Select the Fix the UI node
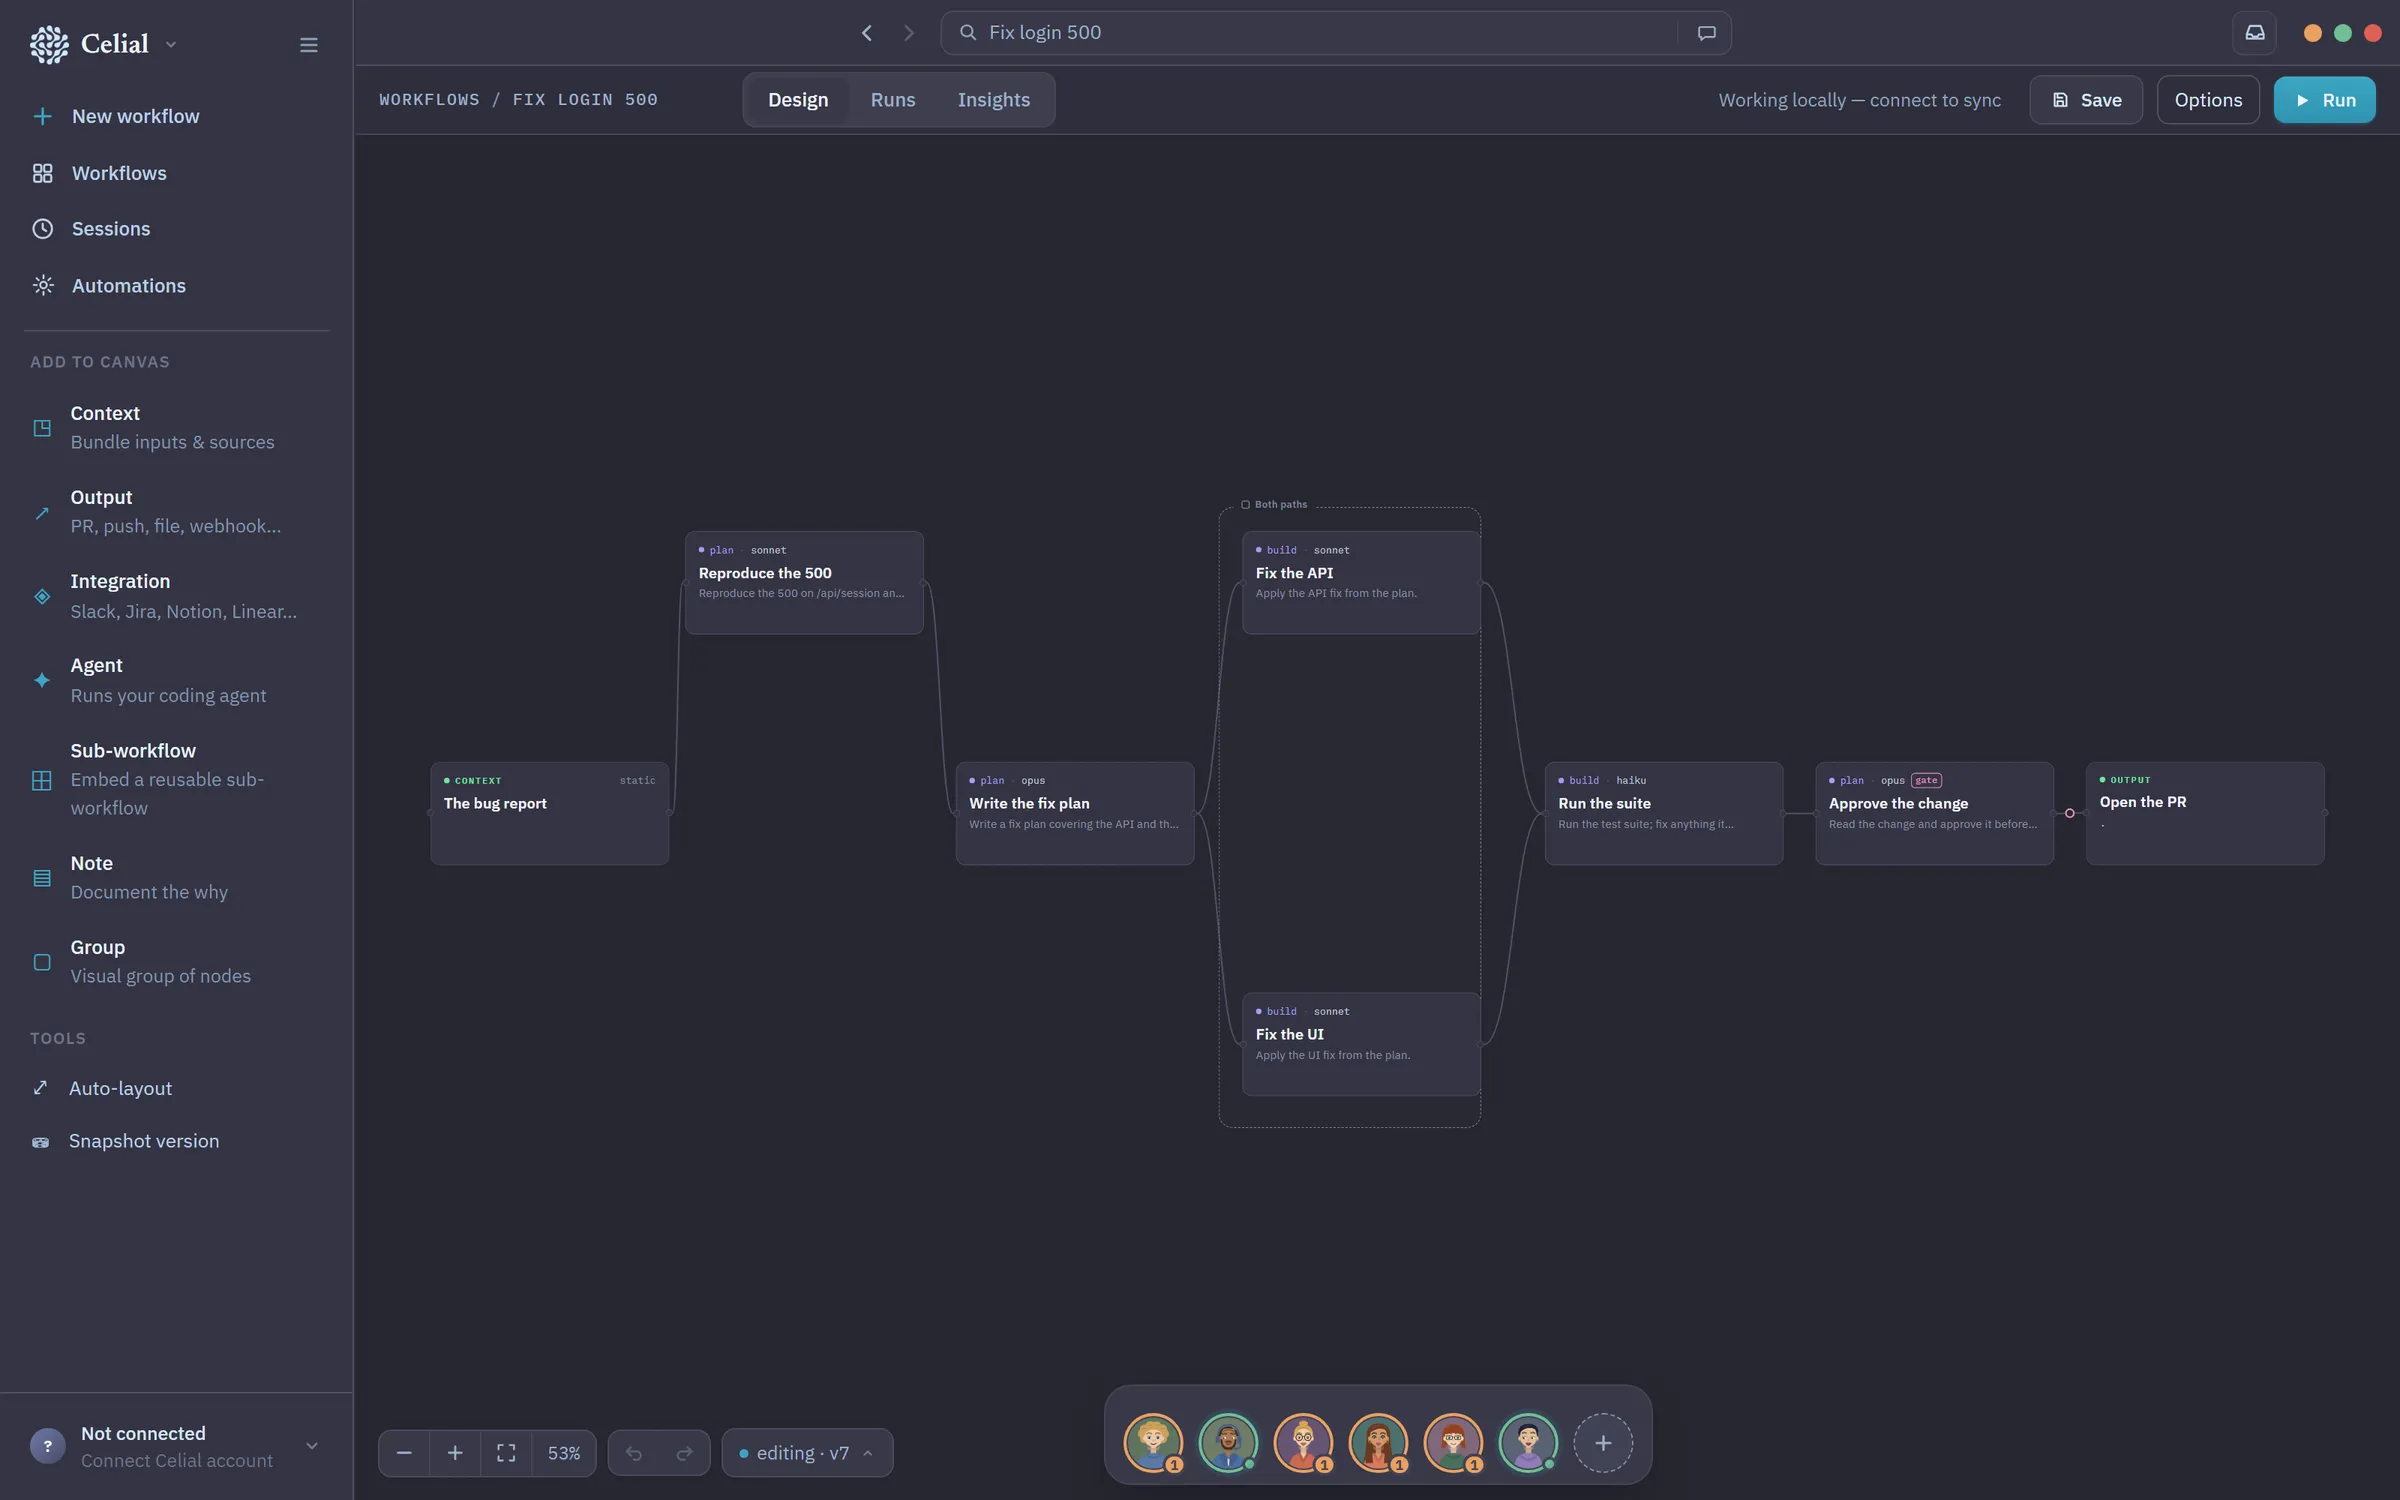This screenshot has height=1500, width=2400. click(x=1361, y=1044)
